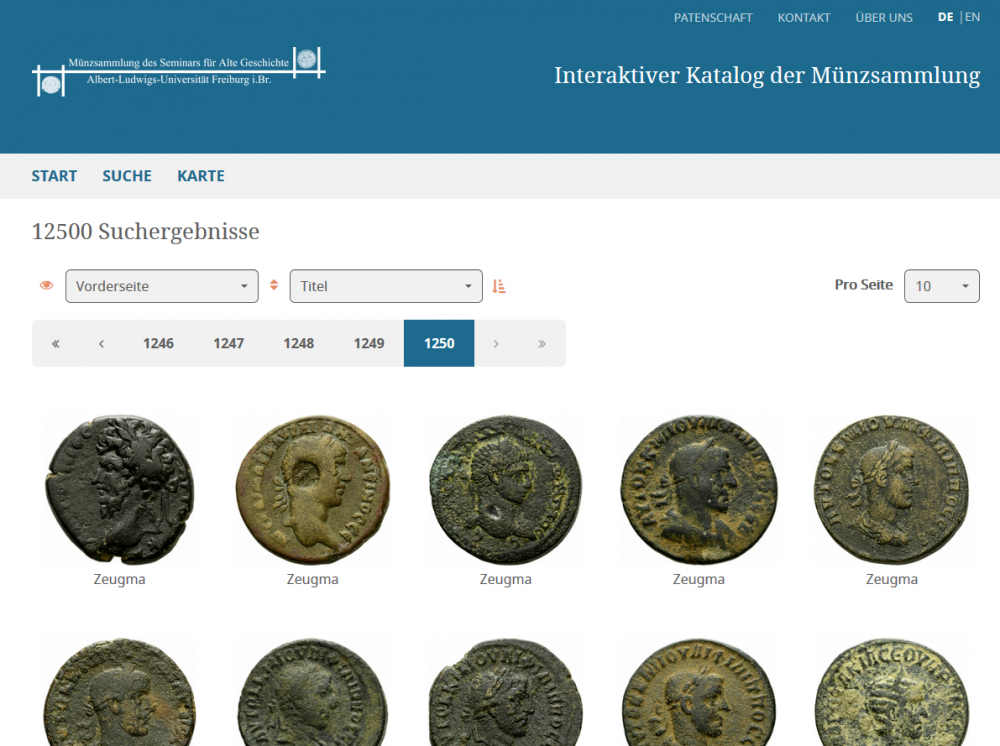Go to results page 1248
The image size is (1000, 746).
coord(298,344)
